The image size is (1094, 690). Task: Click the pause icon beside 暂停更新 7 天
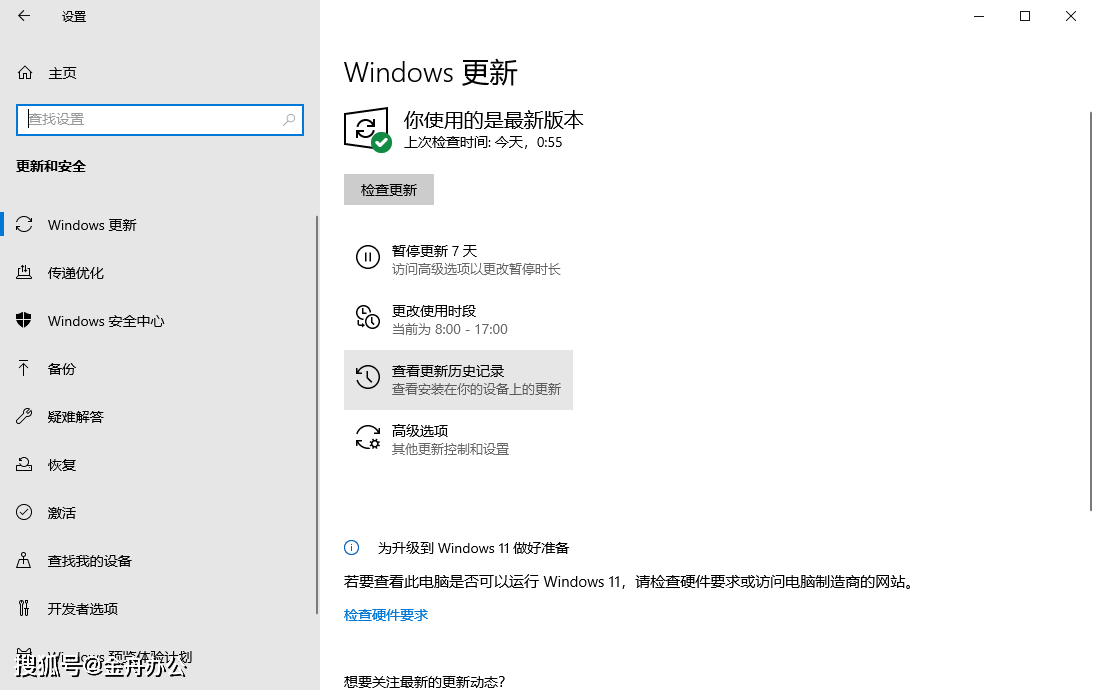(x=368, y=258)
